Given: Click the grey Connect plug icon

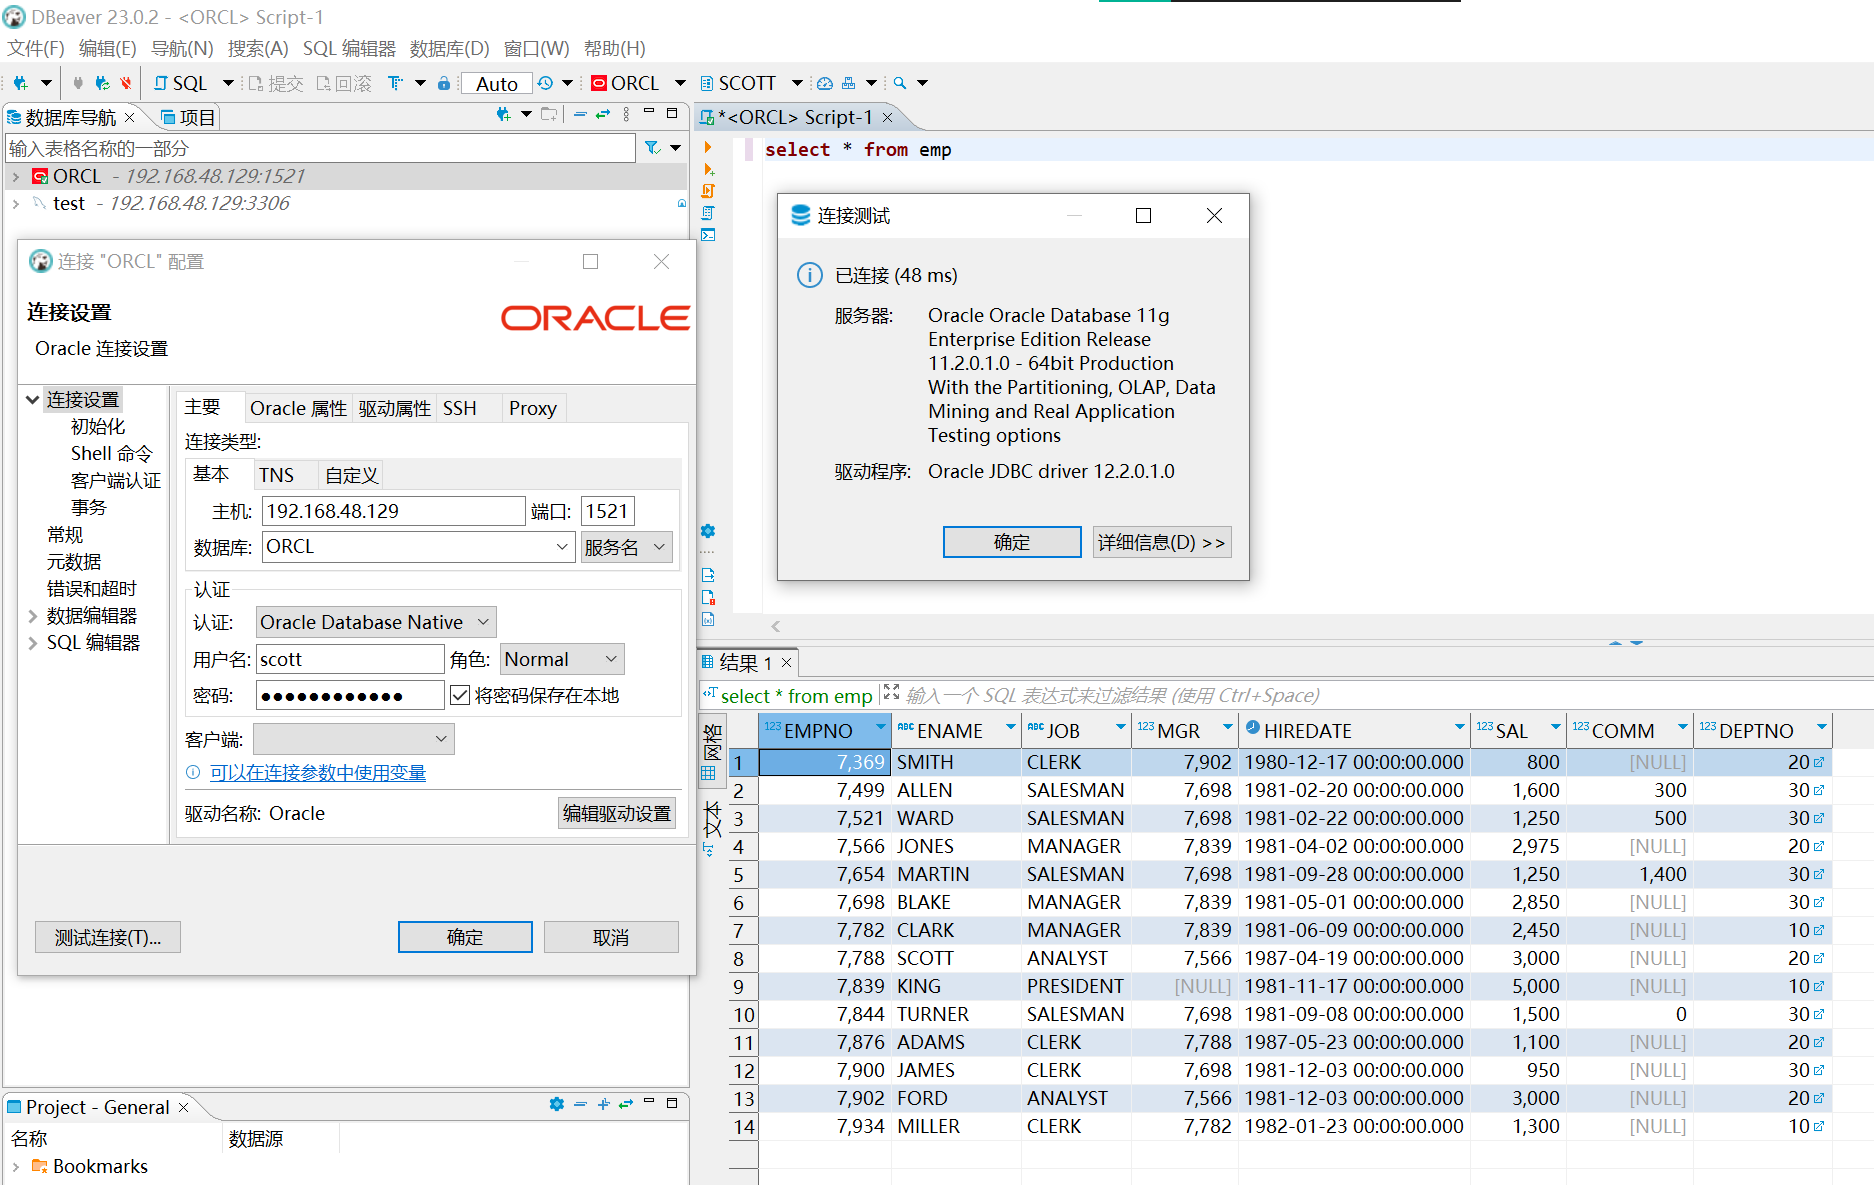Looking at the screenshot, I should 78,83.
